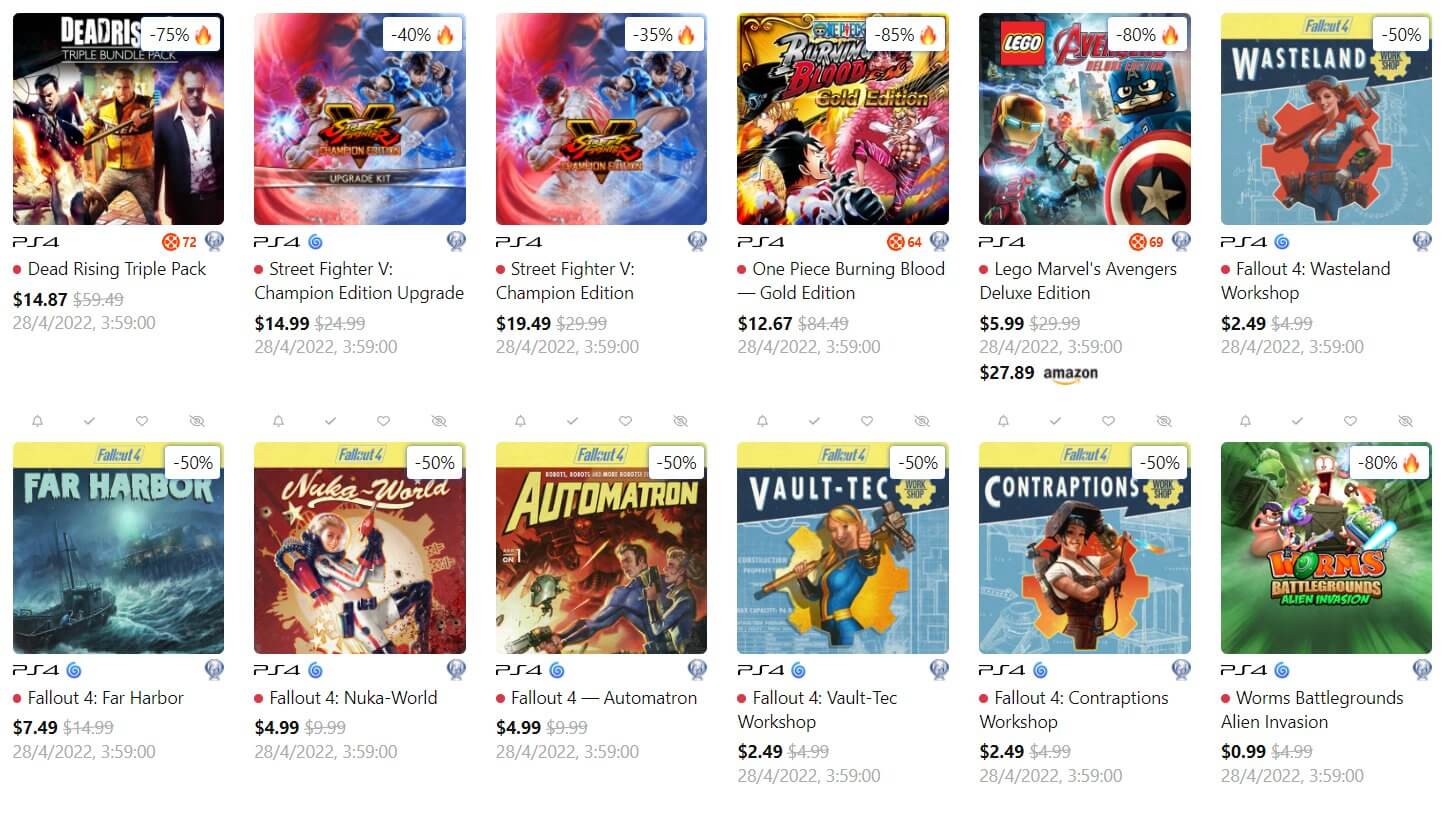
Task: Click the PS Plus swirl icon beside Wasteland Workshop
Action: [x=1282, y=241]
